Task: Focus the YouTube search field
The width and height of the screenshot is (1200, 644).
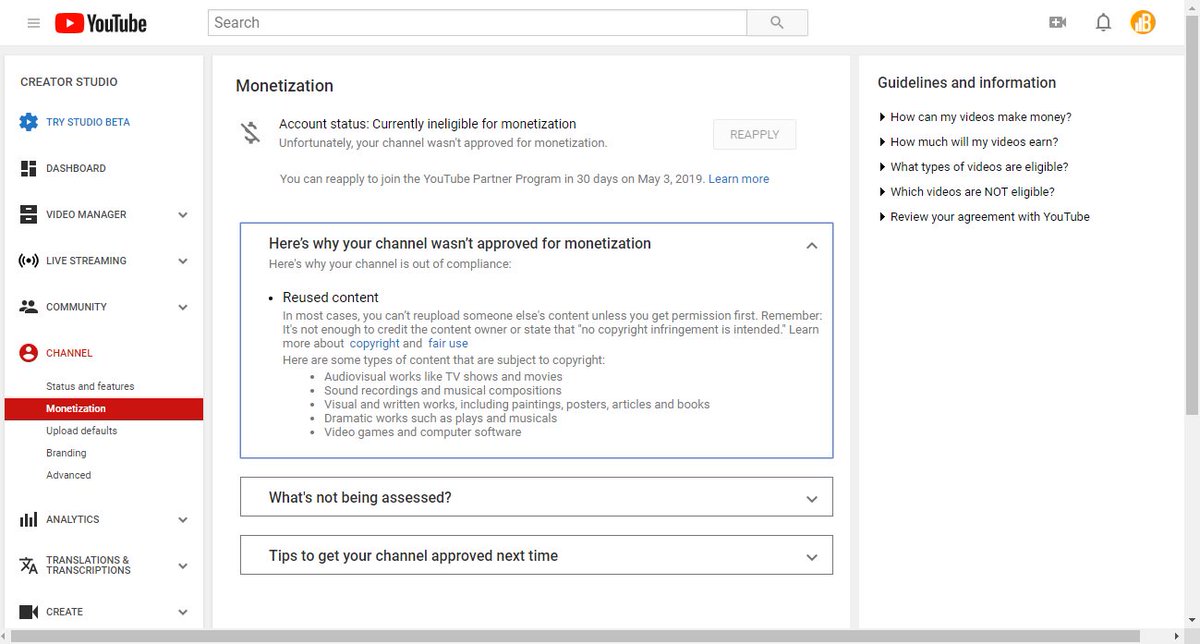Action: click(x=477, y=23)
